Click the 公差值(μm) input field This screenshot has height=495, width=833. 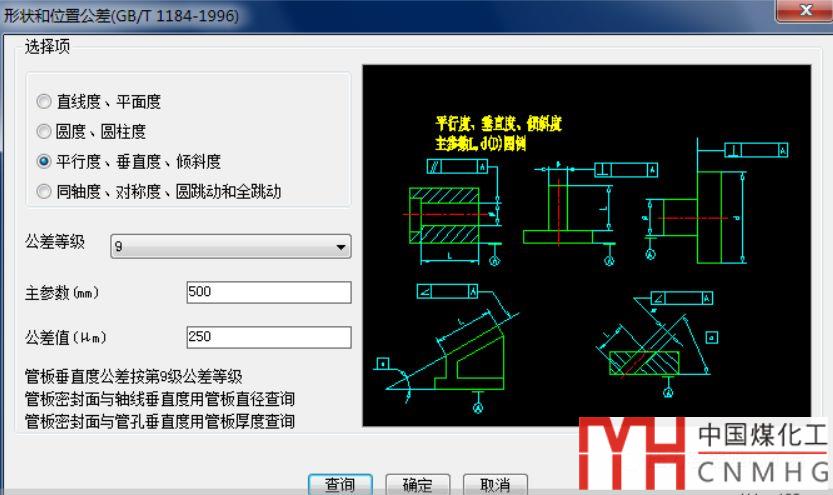point(269,337)
